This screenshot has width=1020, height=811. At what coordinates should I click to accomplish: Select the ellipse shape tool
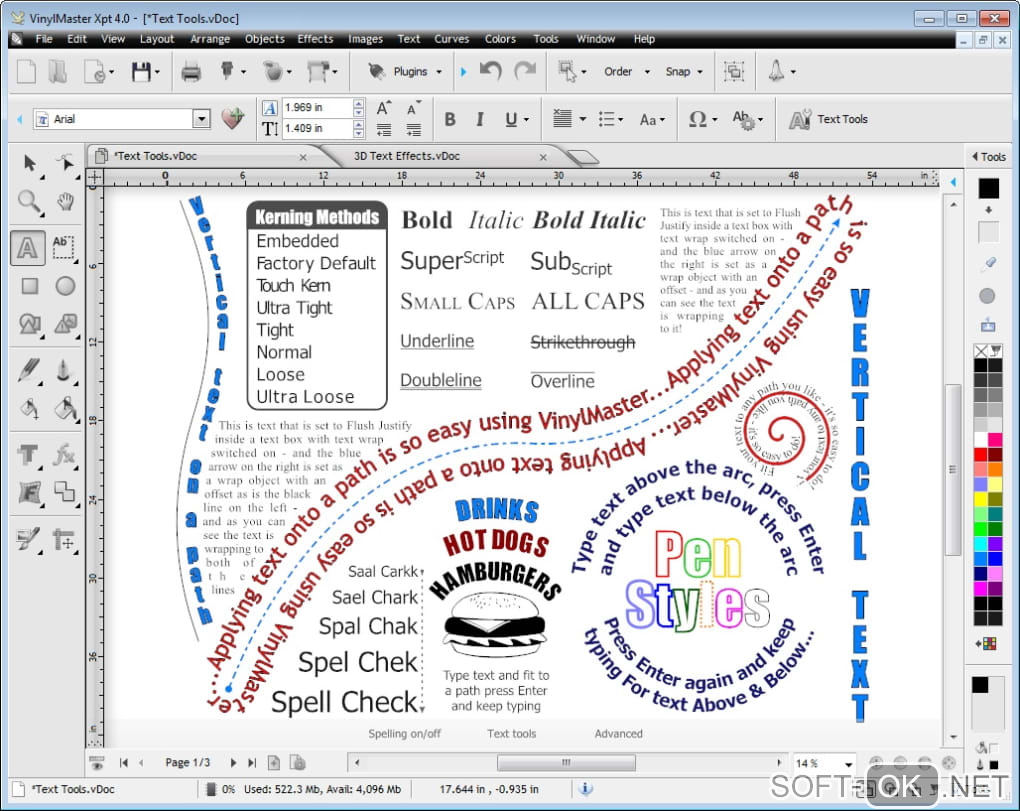pos(65,286)
